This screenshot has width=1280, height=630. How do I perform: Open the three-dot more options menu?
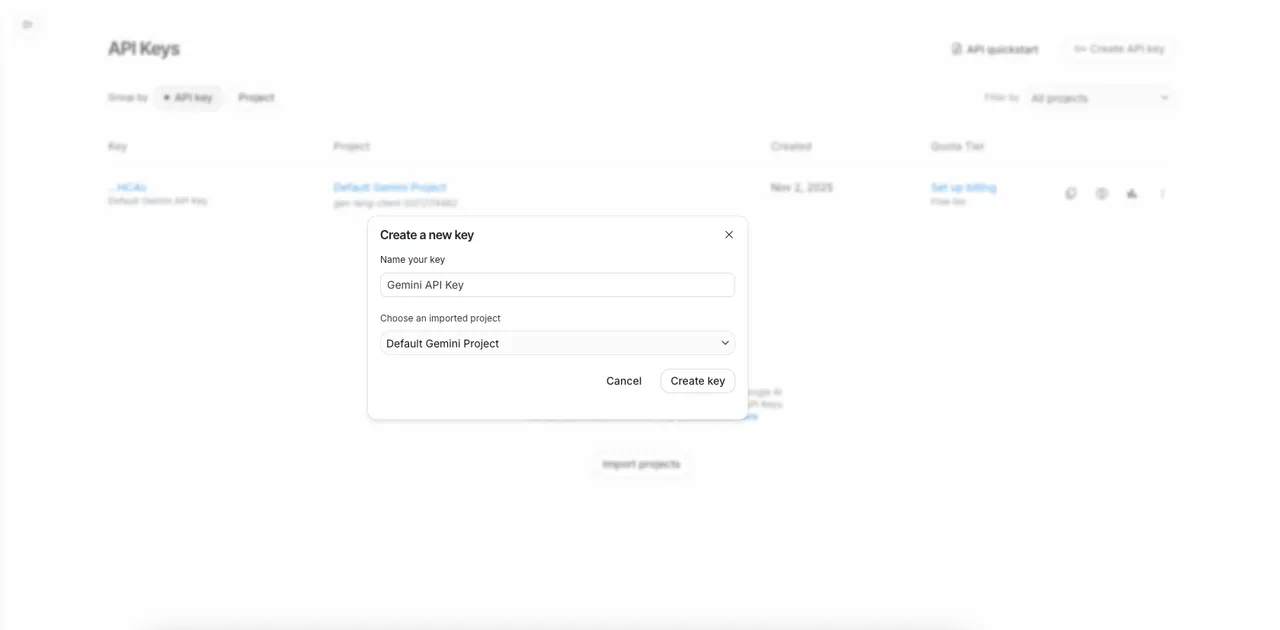click(x=1162, y=193)
